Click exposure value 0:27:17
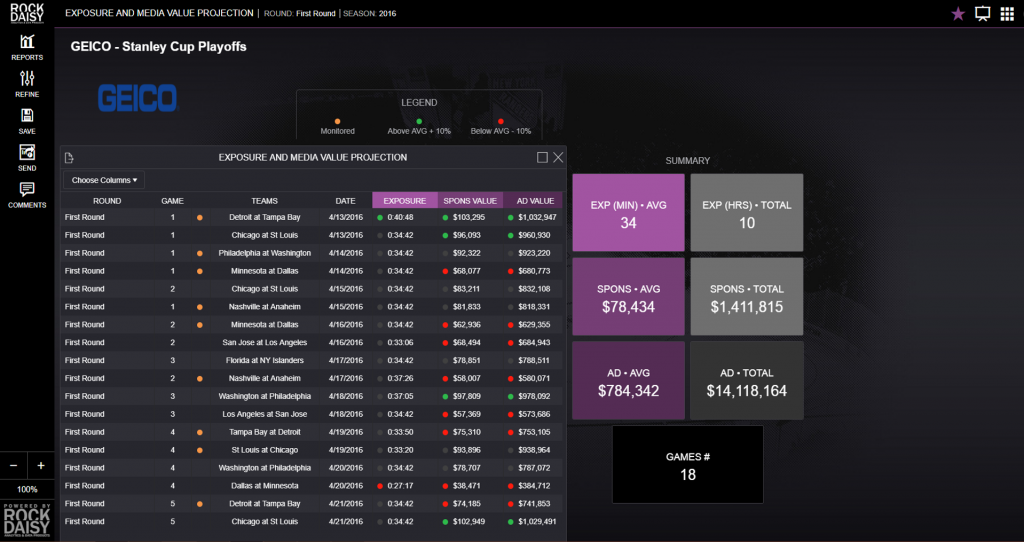This screenshot has height=542, width=1024. coord(400,486)
